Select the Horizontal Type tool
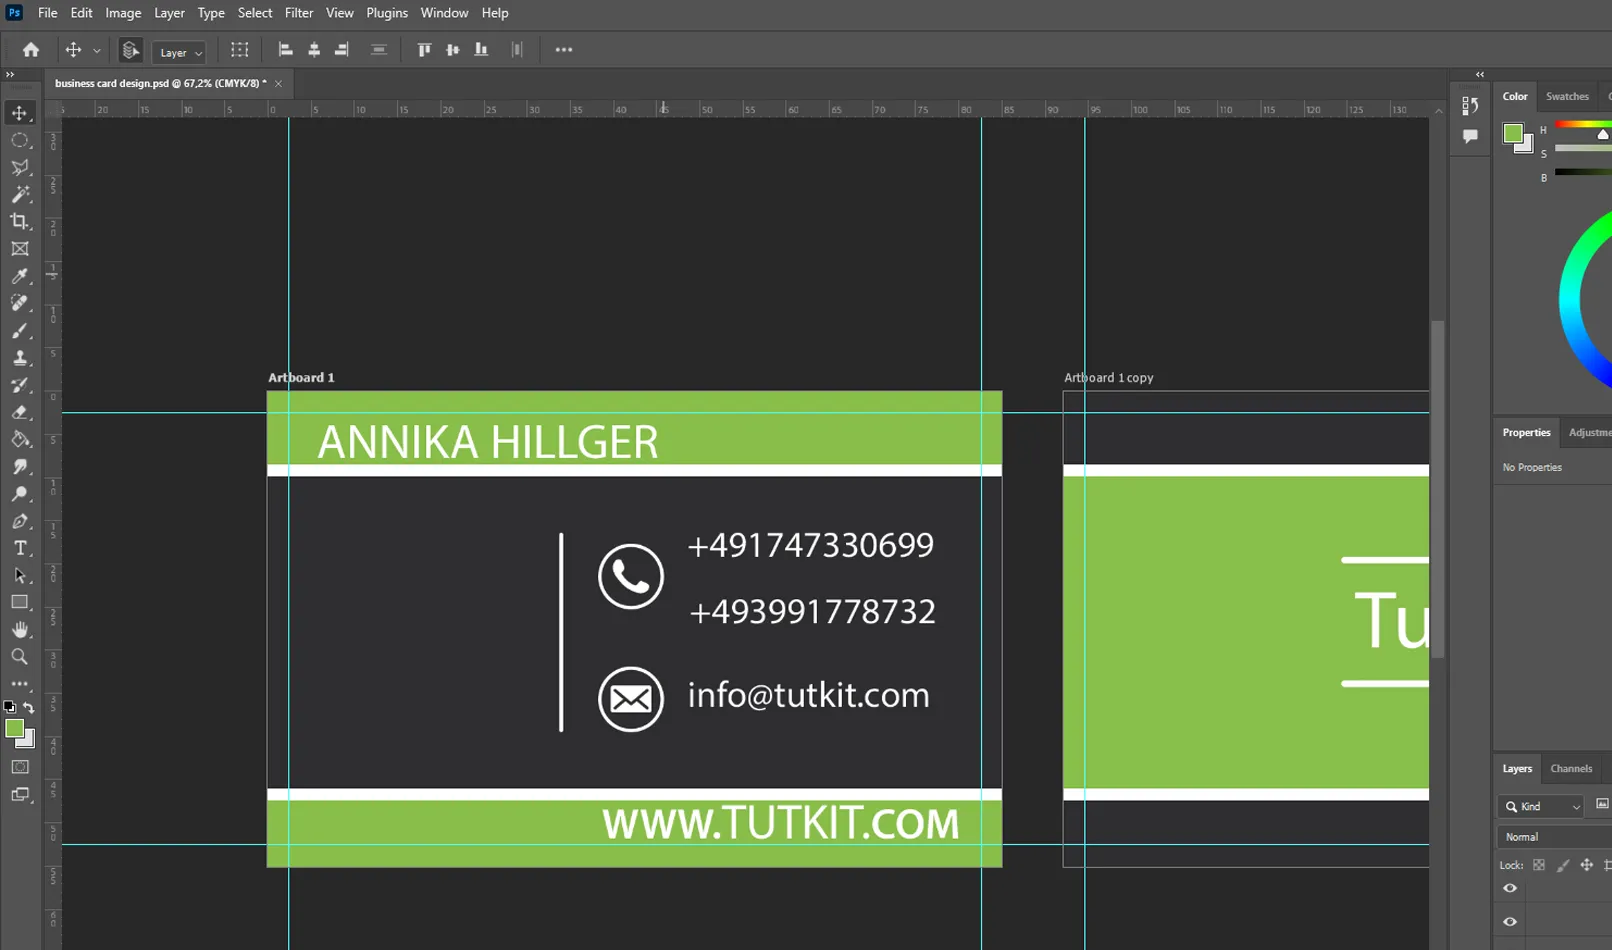1612x950 pixels. (20, 548)
